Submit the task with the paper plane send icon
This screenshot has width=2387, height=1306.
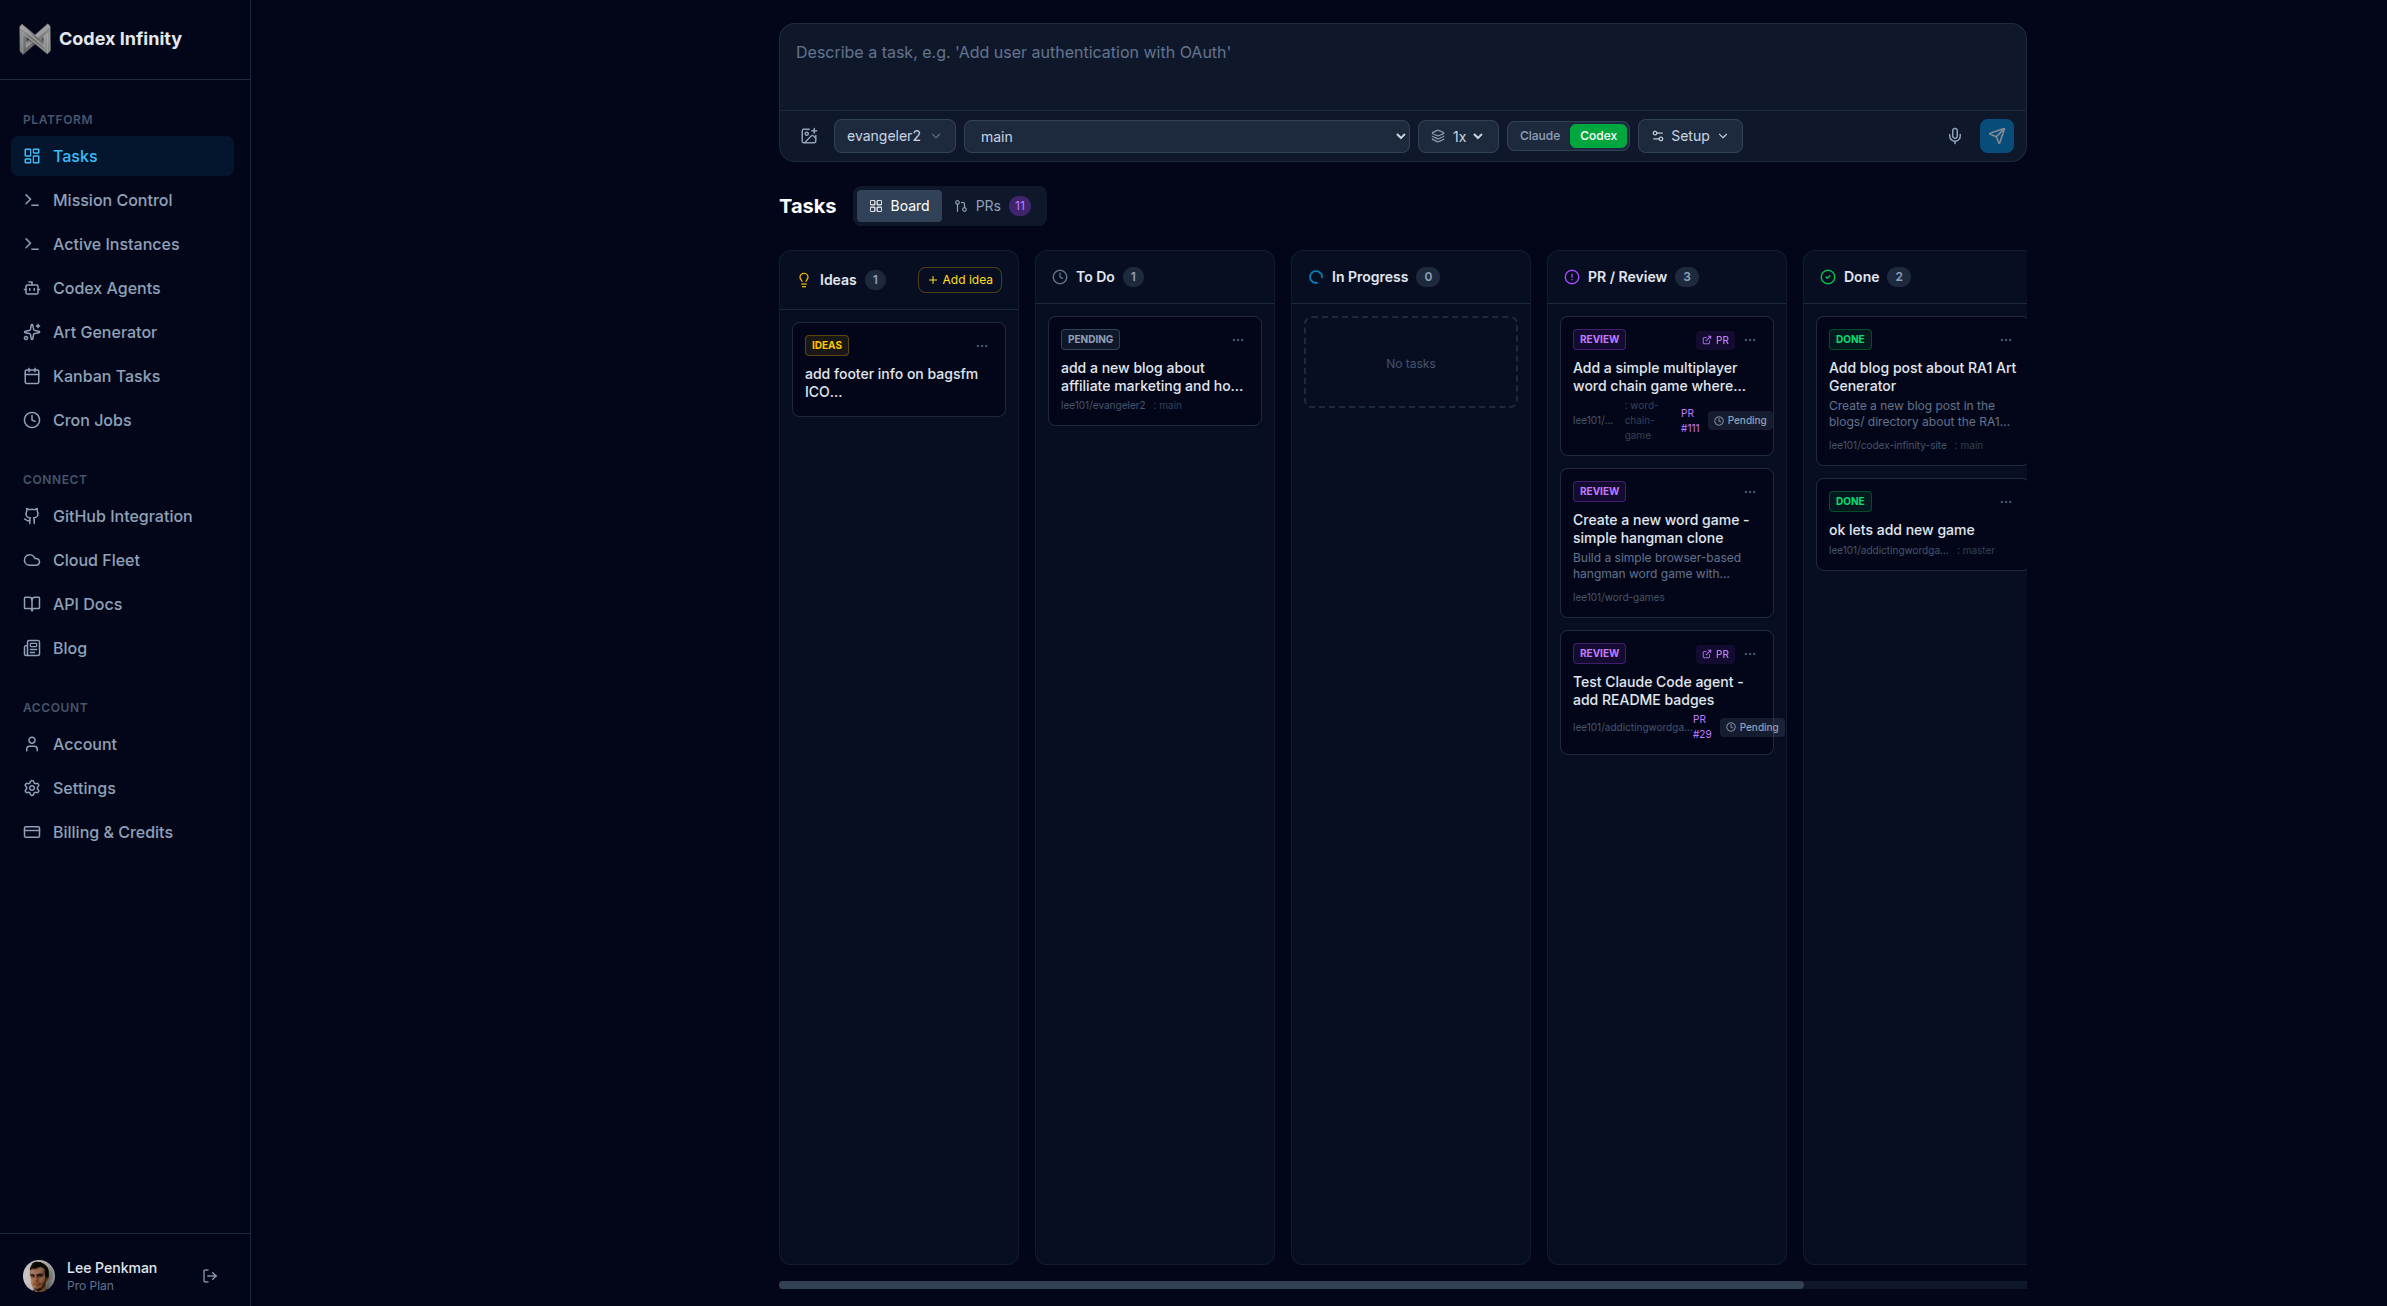pyautogui.click(x=1996, y=136)
